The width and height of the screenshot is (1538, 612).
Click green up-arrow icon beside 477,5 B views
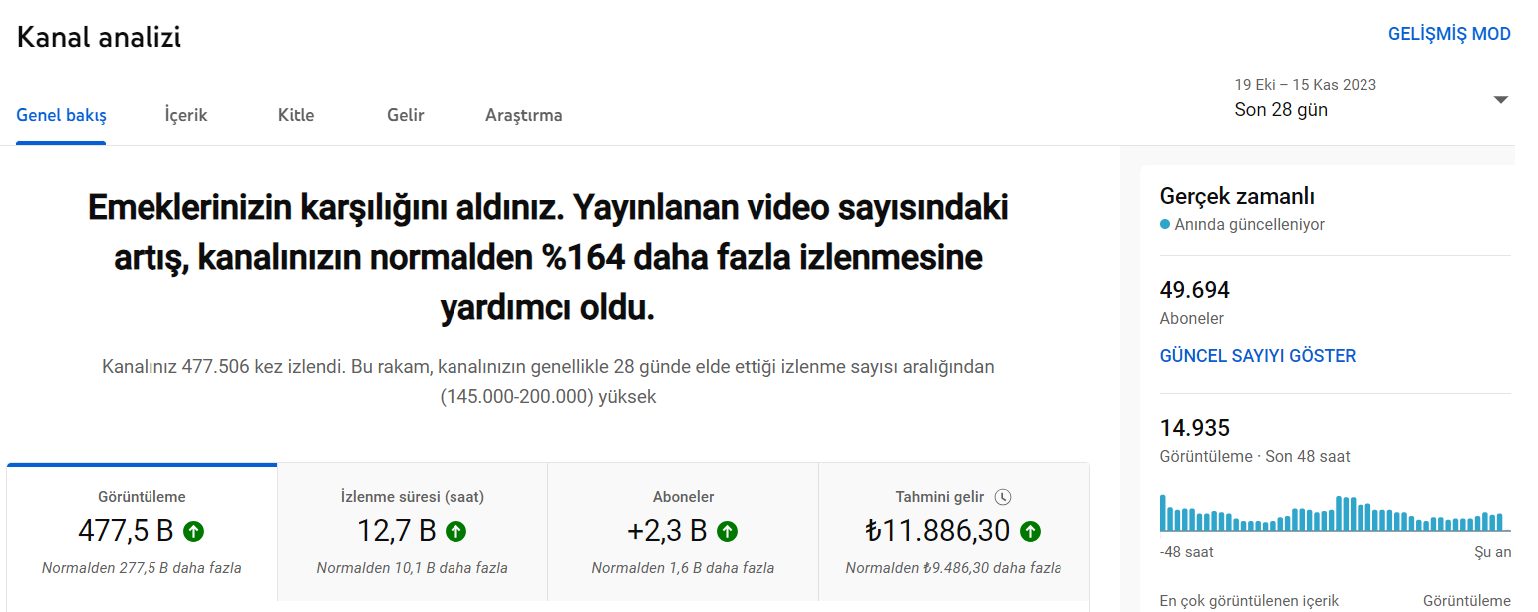(x=194, y=531)
